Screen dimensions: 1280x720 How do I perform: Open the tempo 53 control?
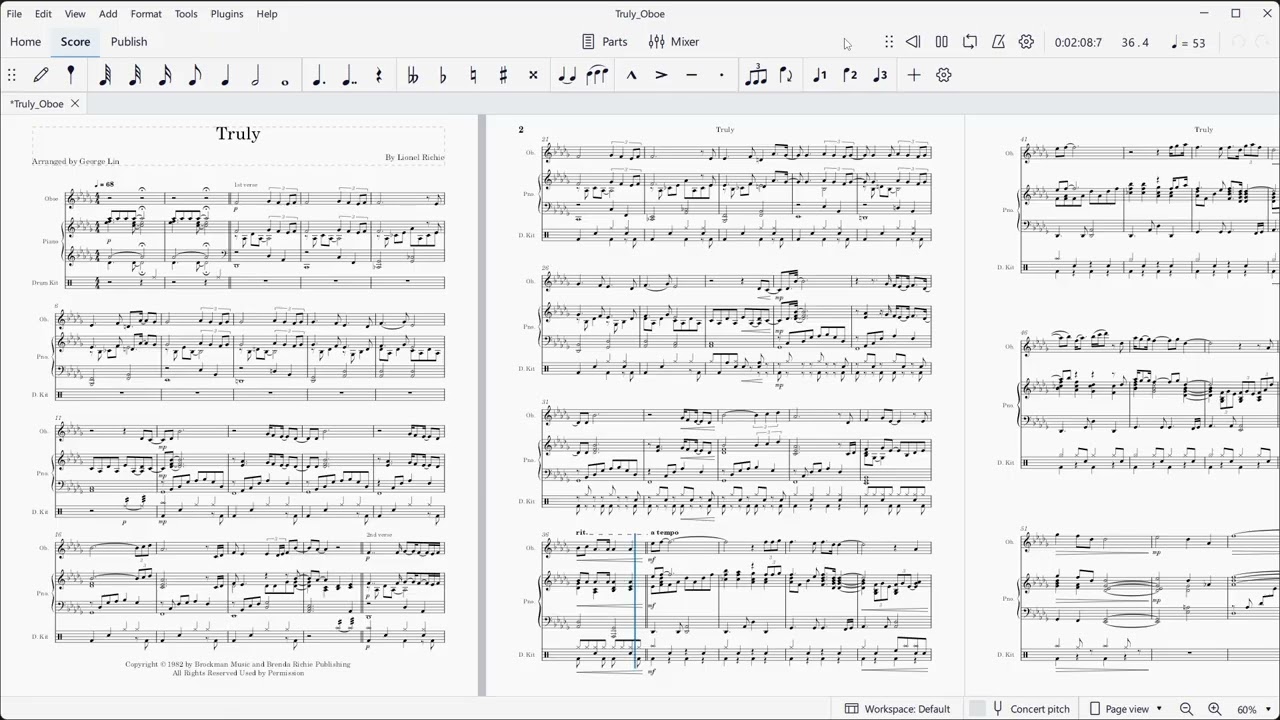[1188, 43]
